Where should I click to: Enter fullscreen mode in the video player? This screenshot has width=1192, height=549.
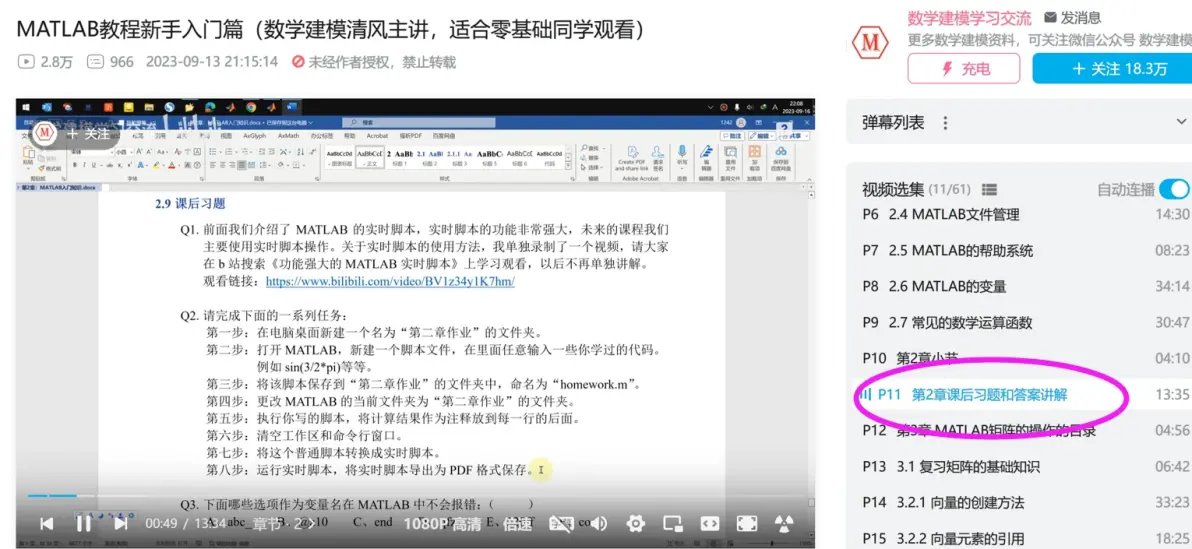[747, 523]
